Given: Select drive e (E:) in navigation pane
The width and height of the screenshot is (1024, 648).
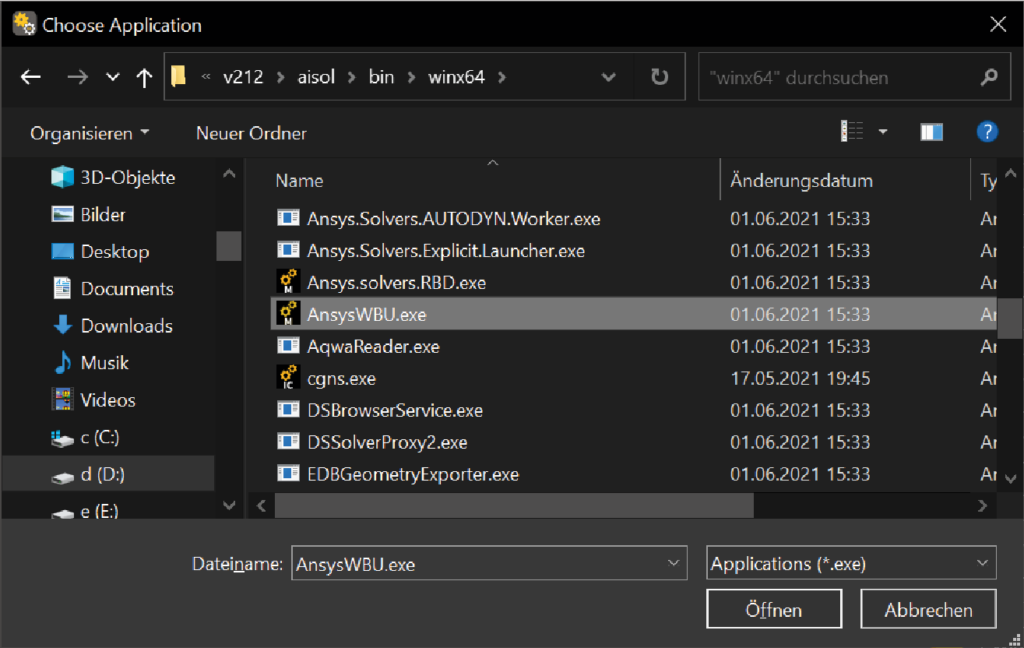Looking at the screenshot, I should point(85,511).
